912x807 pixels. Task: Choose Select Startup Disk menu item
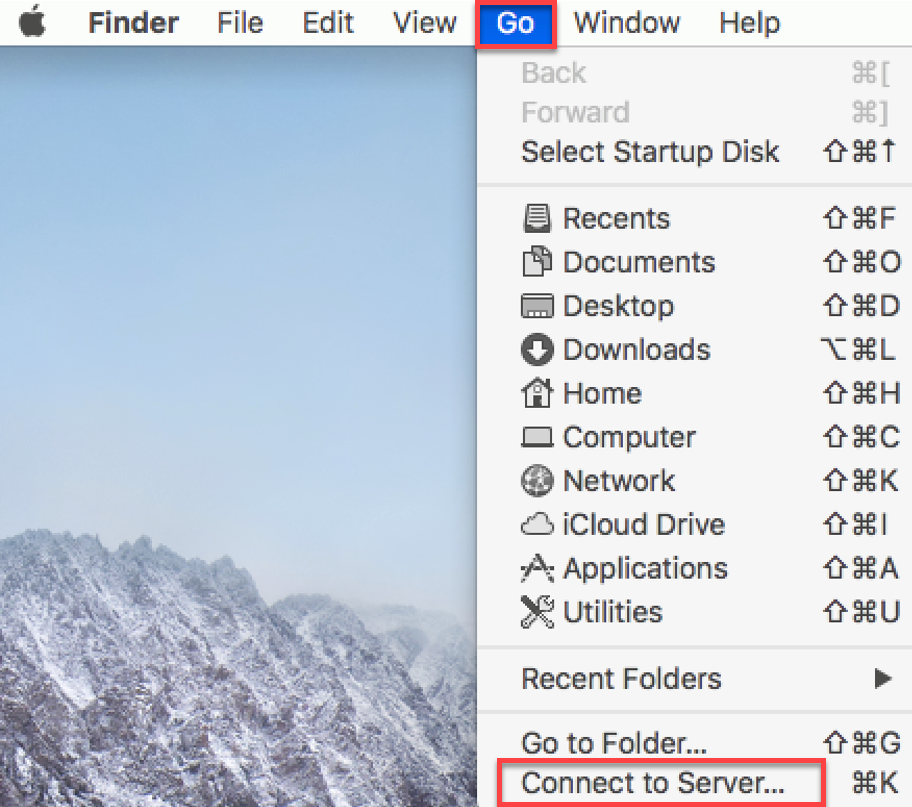coord(650,152)
